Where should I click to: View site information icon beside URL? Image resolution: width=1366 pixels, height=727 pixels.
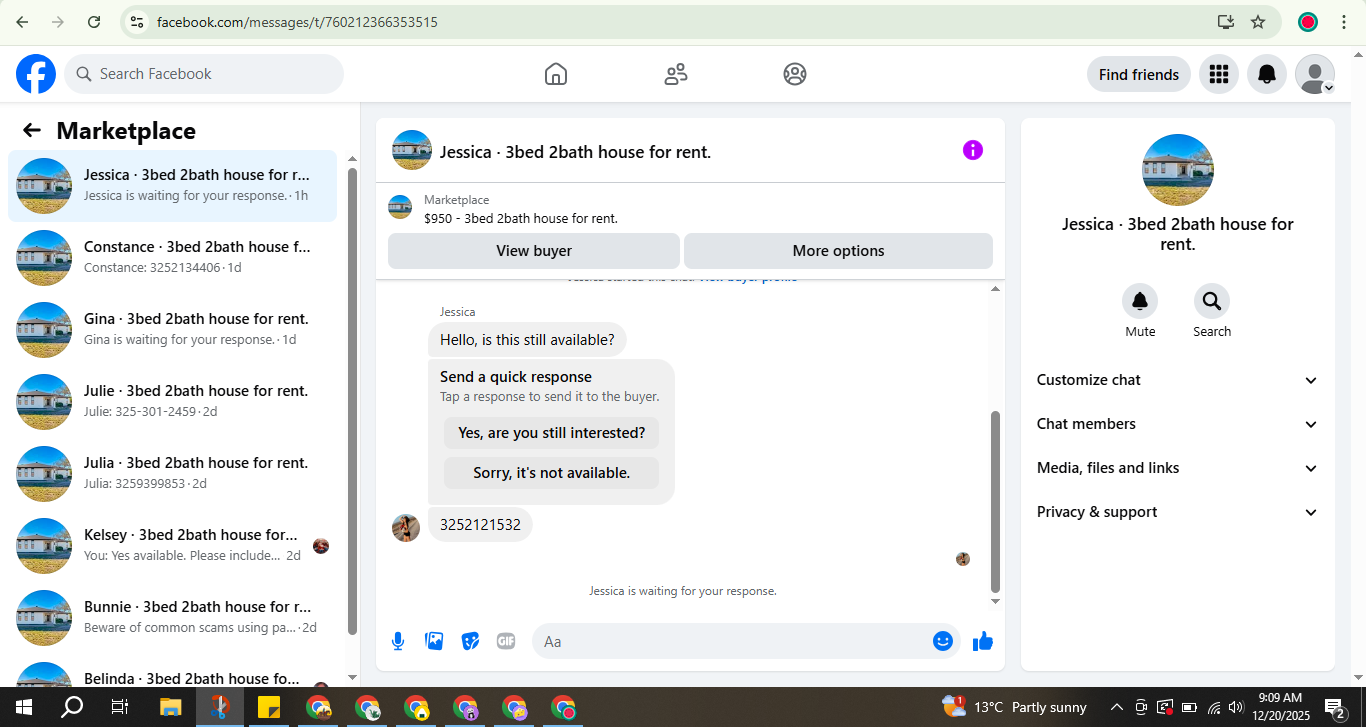(x=138, y=22)
